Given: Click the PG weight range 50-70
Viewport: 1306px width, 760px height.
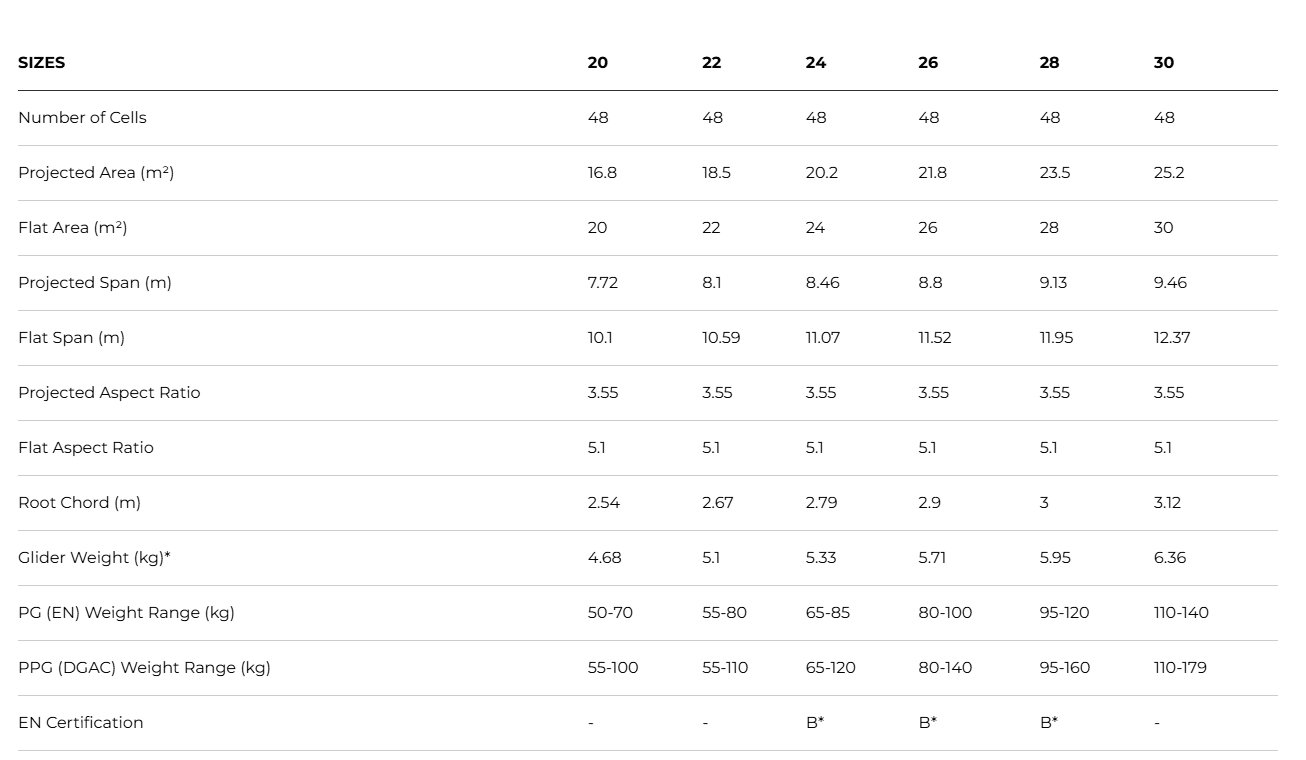Looking at the screenshot, I should 610,612.
